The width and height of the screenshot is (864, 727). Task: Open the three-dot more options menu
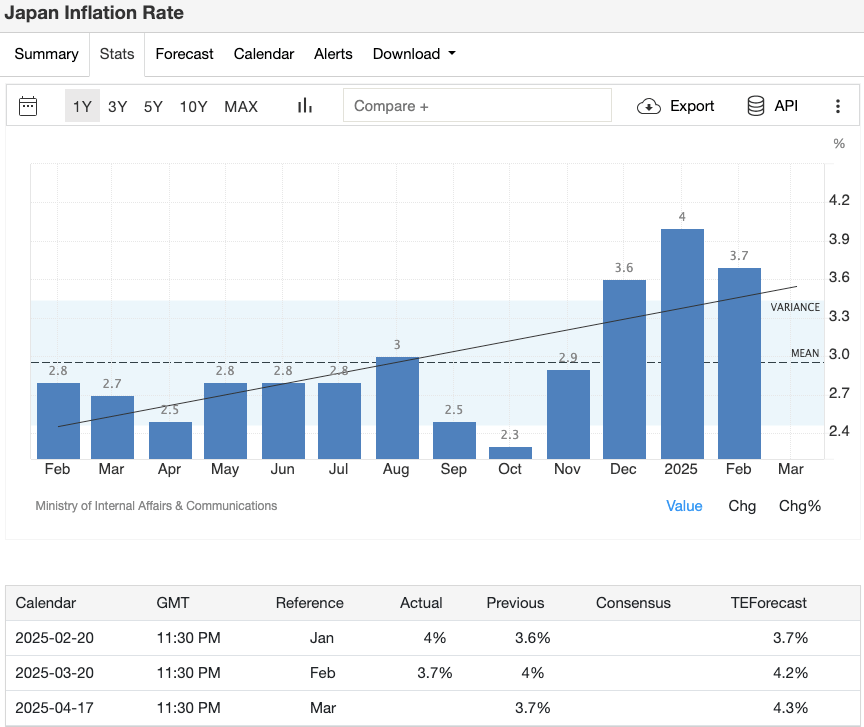838,106
